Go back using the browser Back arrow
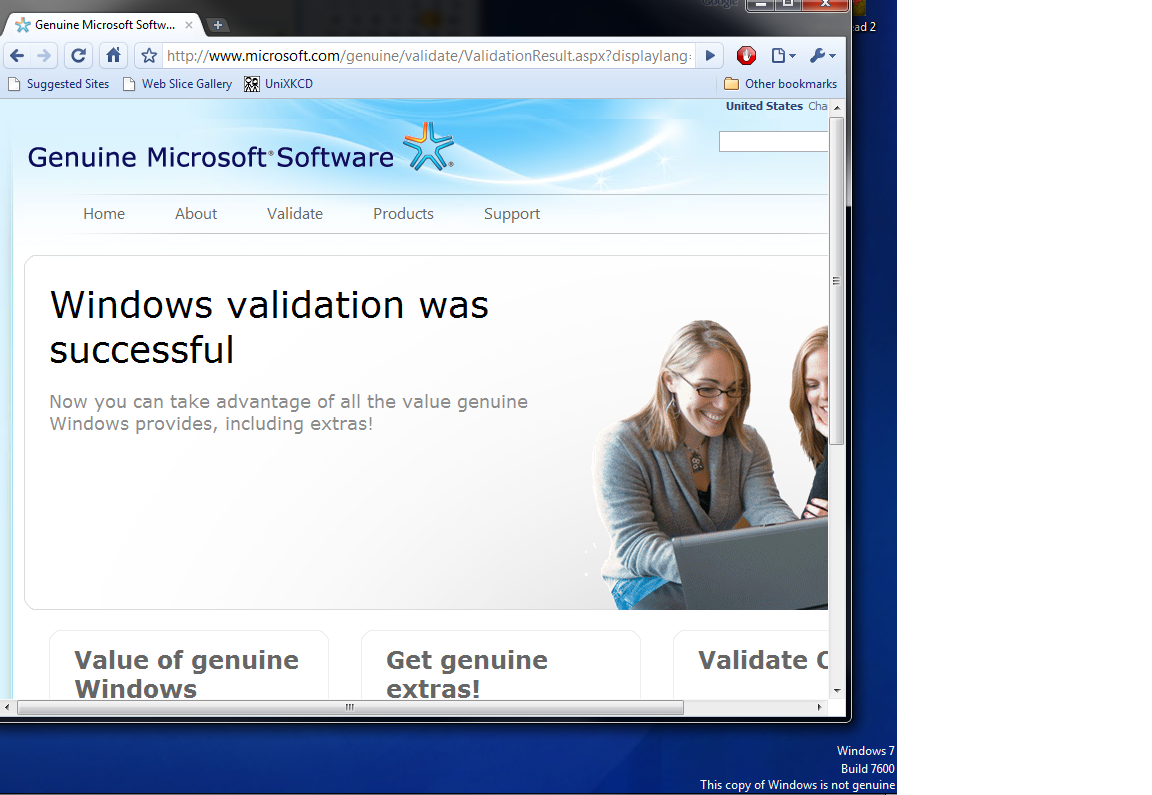This screenshot has height=795, width=1152. (x=18, y=56)
